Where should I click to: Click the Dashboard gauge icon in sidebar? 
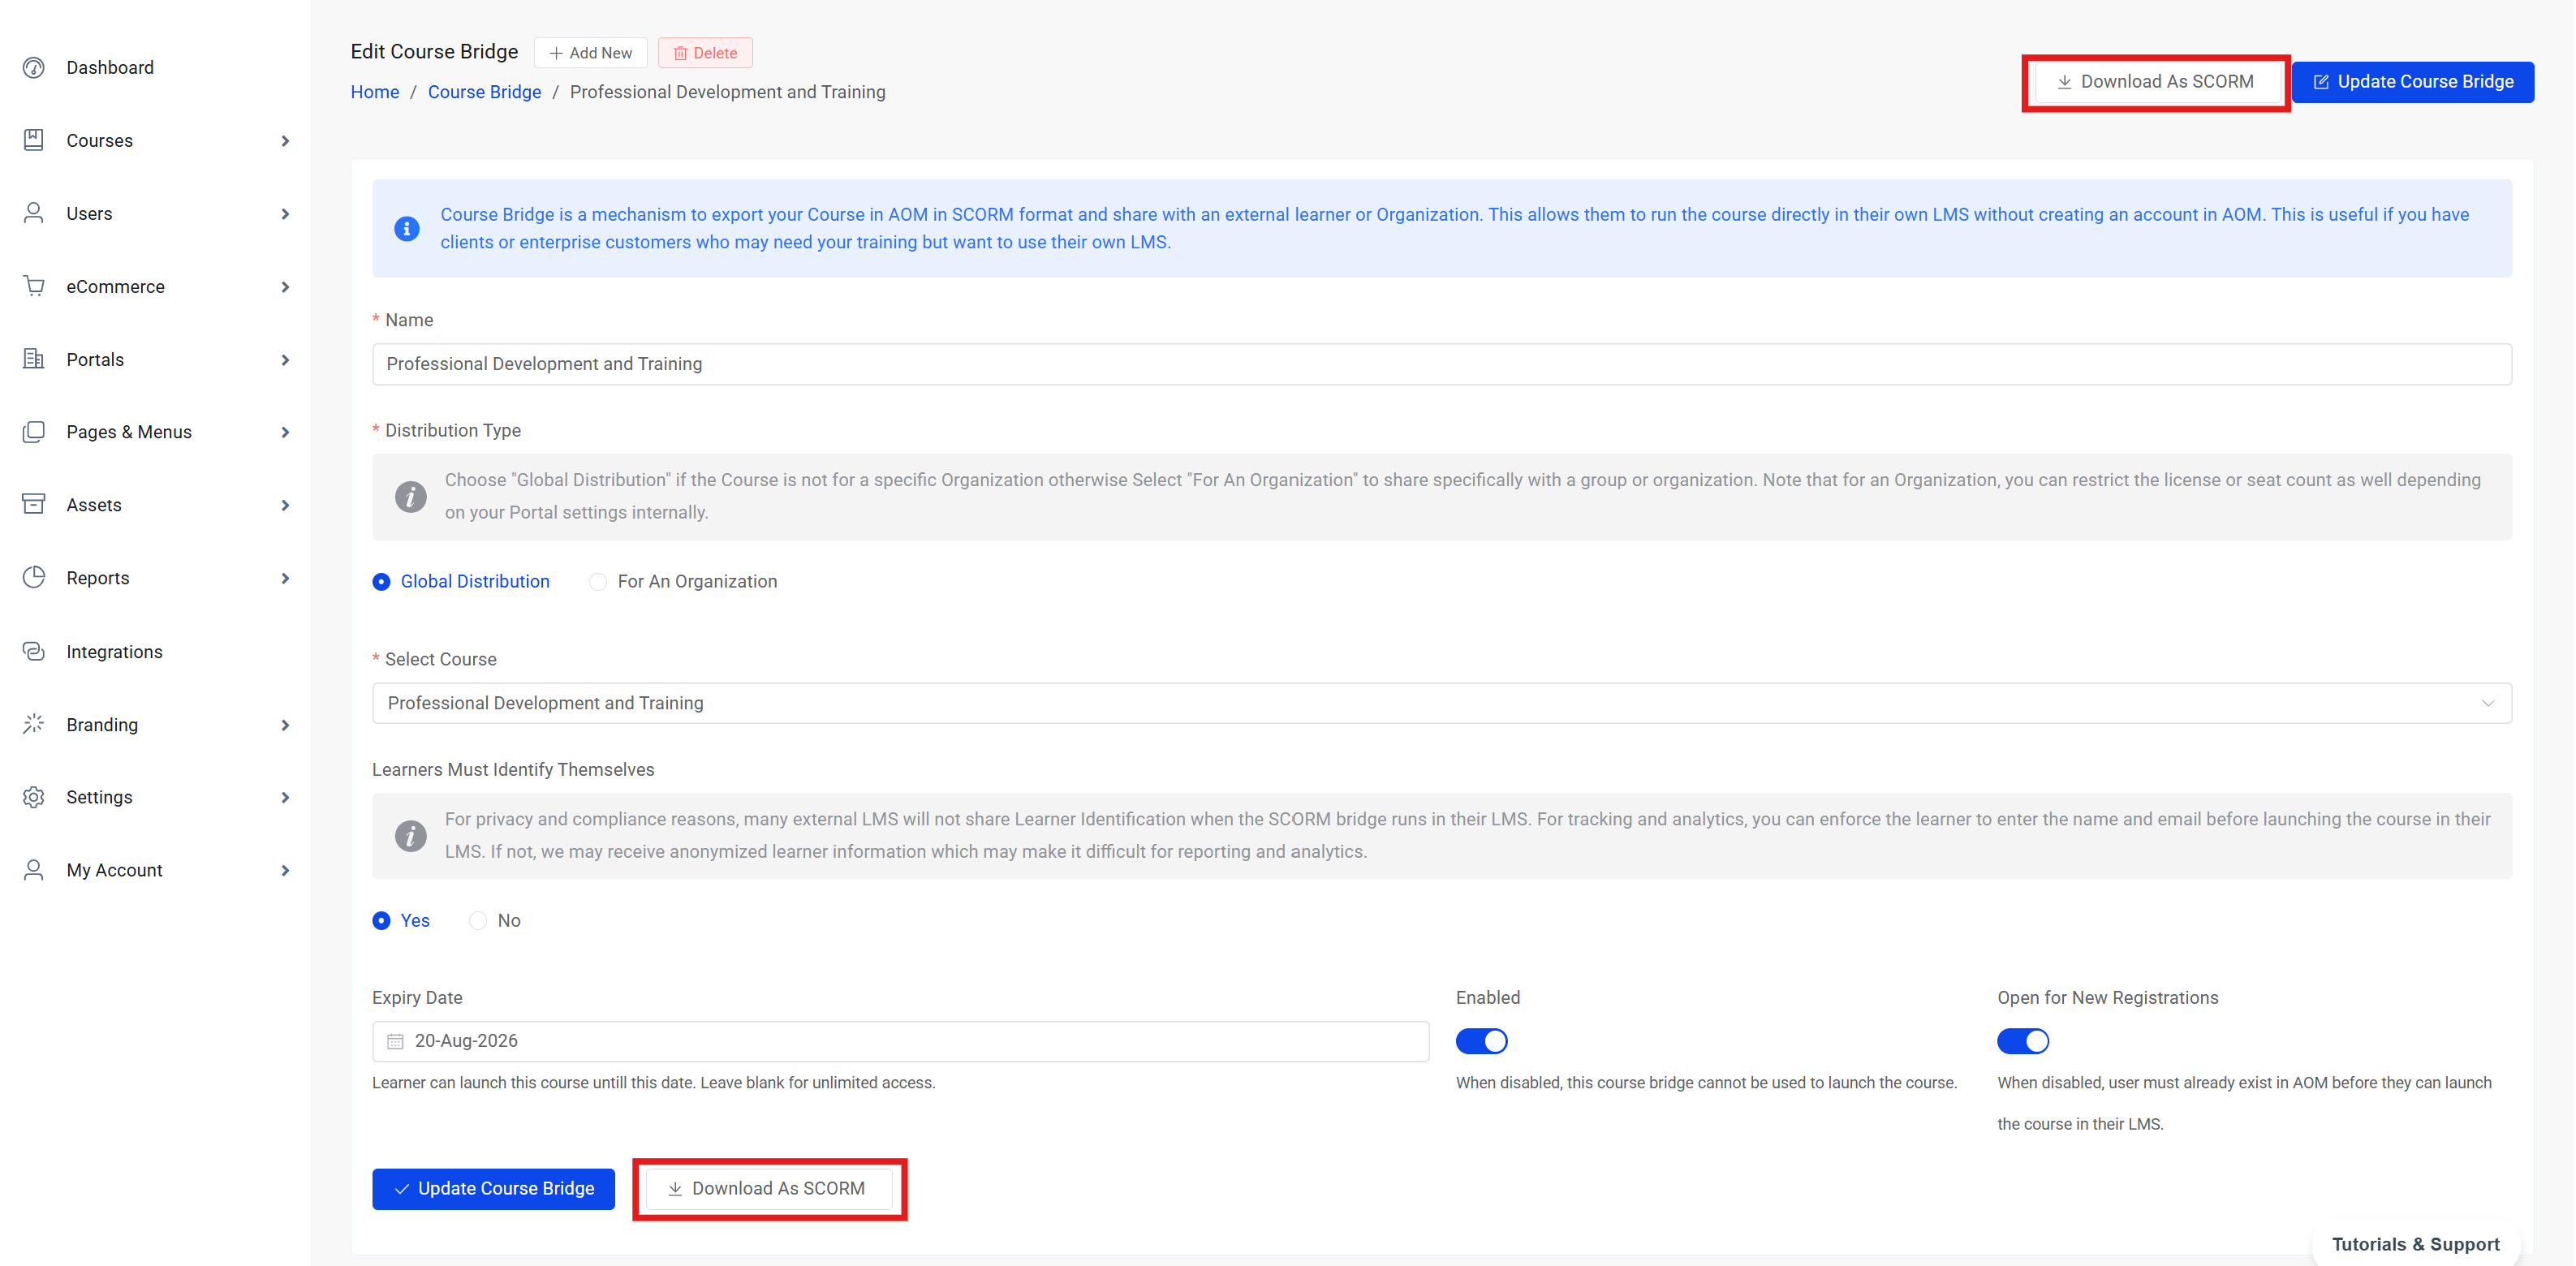click(x=34, y=68)
